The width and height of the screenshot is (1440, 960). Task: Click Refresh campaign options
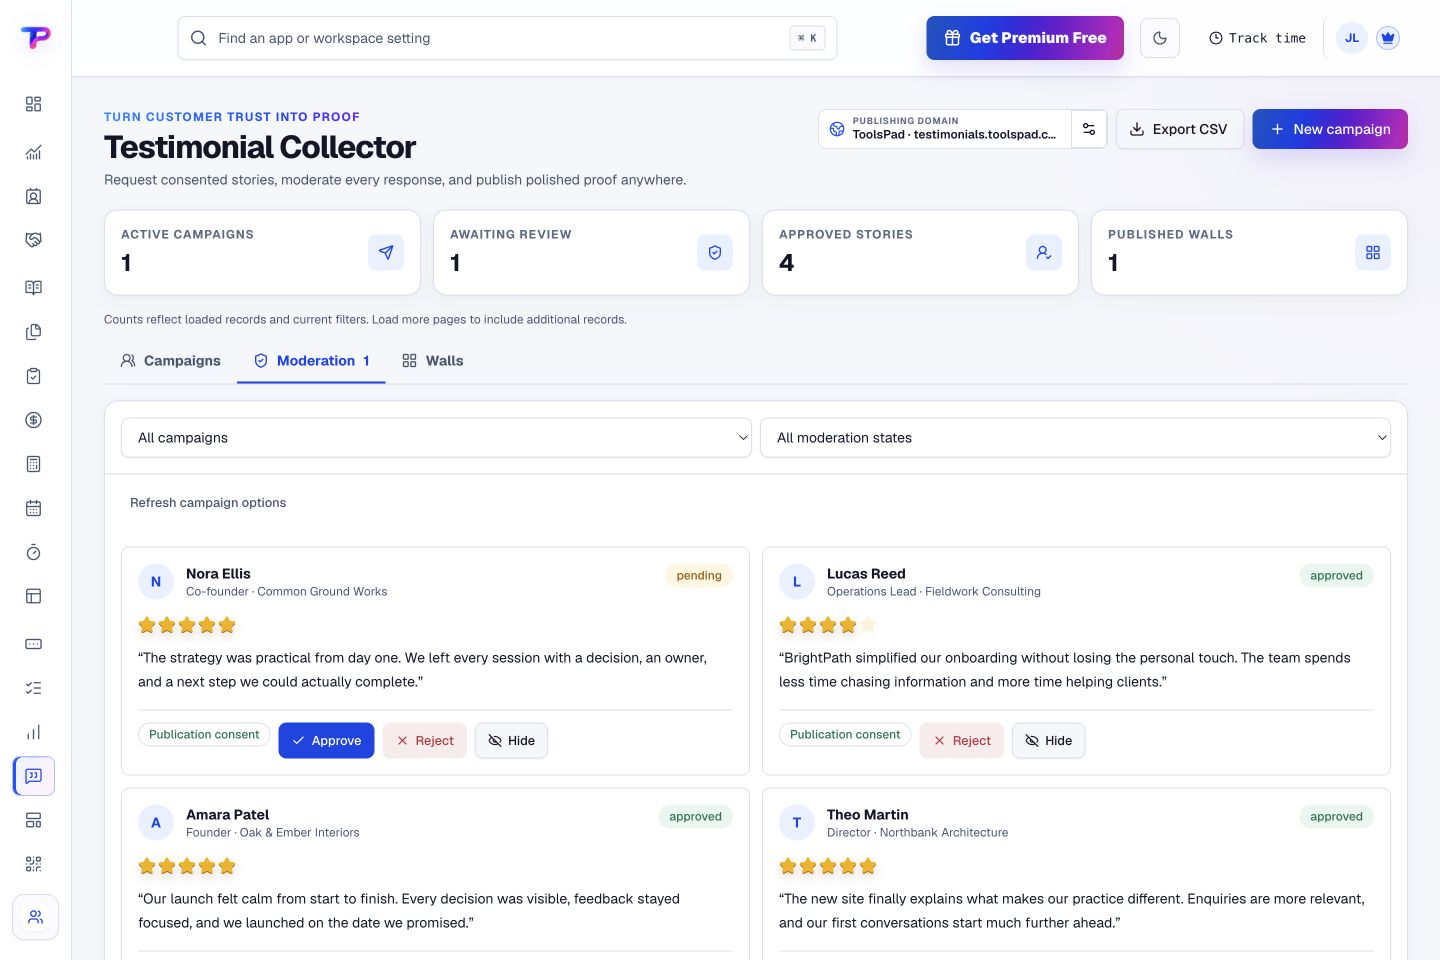[208, 502]
